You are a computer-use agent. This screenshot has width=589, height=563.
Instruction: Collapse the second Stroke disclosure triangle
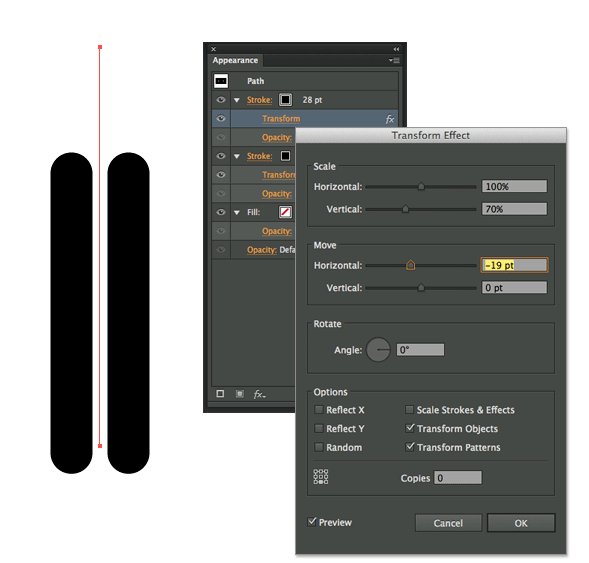point(237,156)
